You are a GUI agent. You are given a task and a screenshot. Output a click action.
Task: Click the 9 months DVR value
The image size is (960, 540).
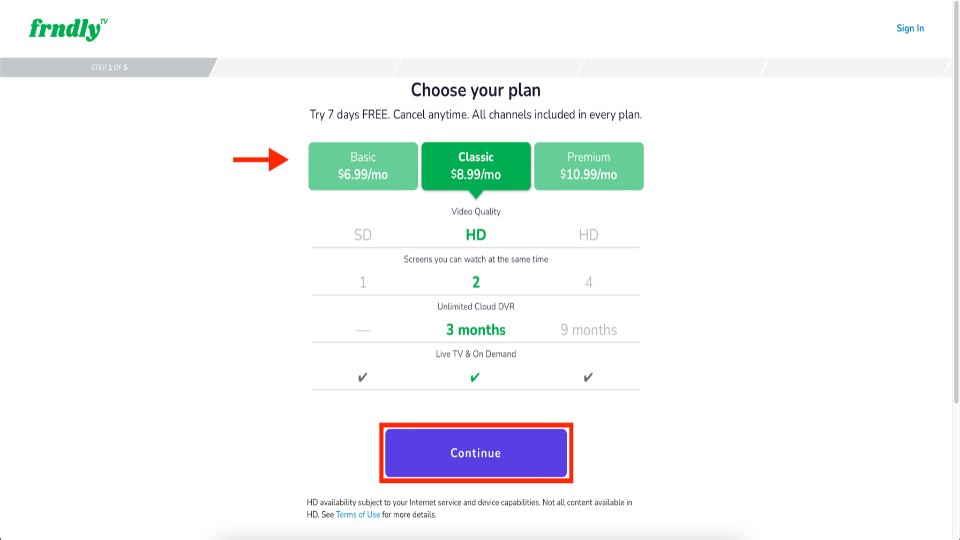(x=588, y=330)
